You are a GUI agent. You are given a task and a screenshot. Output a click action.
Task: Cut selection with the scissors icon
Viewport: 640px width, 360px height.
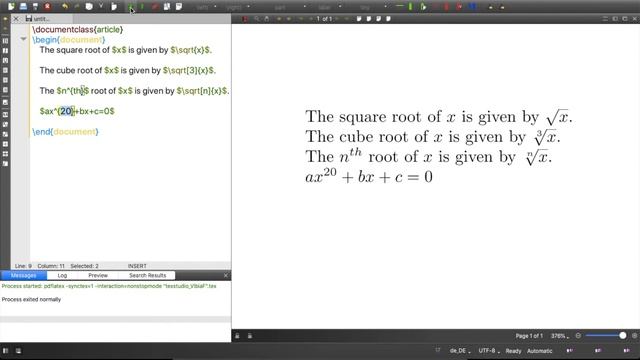(101, 7)
